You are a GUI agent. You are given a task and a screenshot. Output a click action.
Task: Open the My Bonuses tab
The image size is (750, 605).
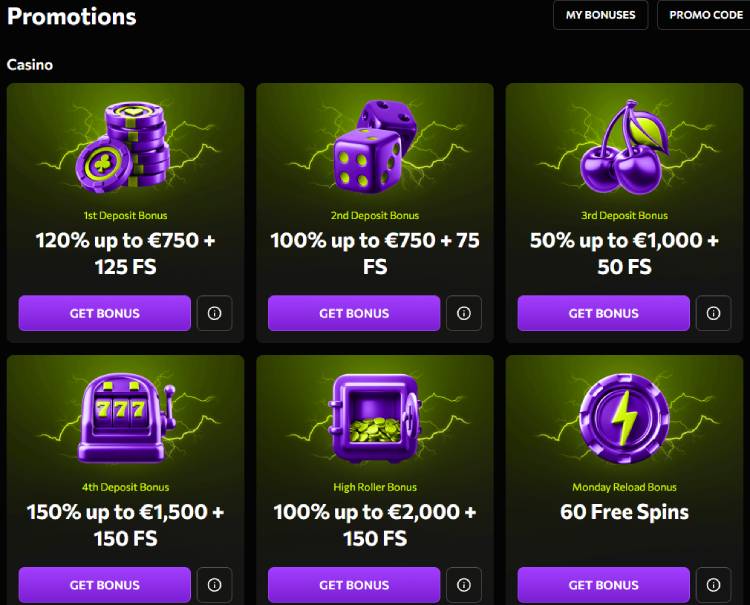click(x=600, y=15)
